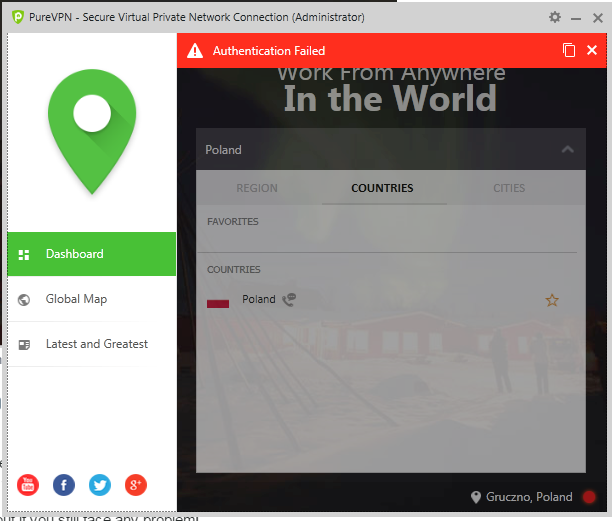Image resolution: width=614 pixels, height=521 pixels.
Task: Click the red connection status indicator
Action: click(x=589, y=497)
